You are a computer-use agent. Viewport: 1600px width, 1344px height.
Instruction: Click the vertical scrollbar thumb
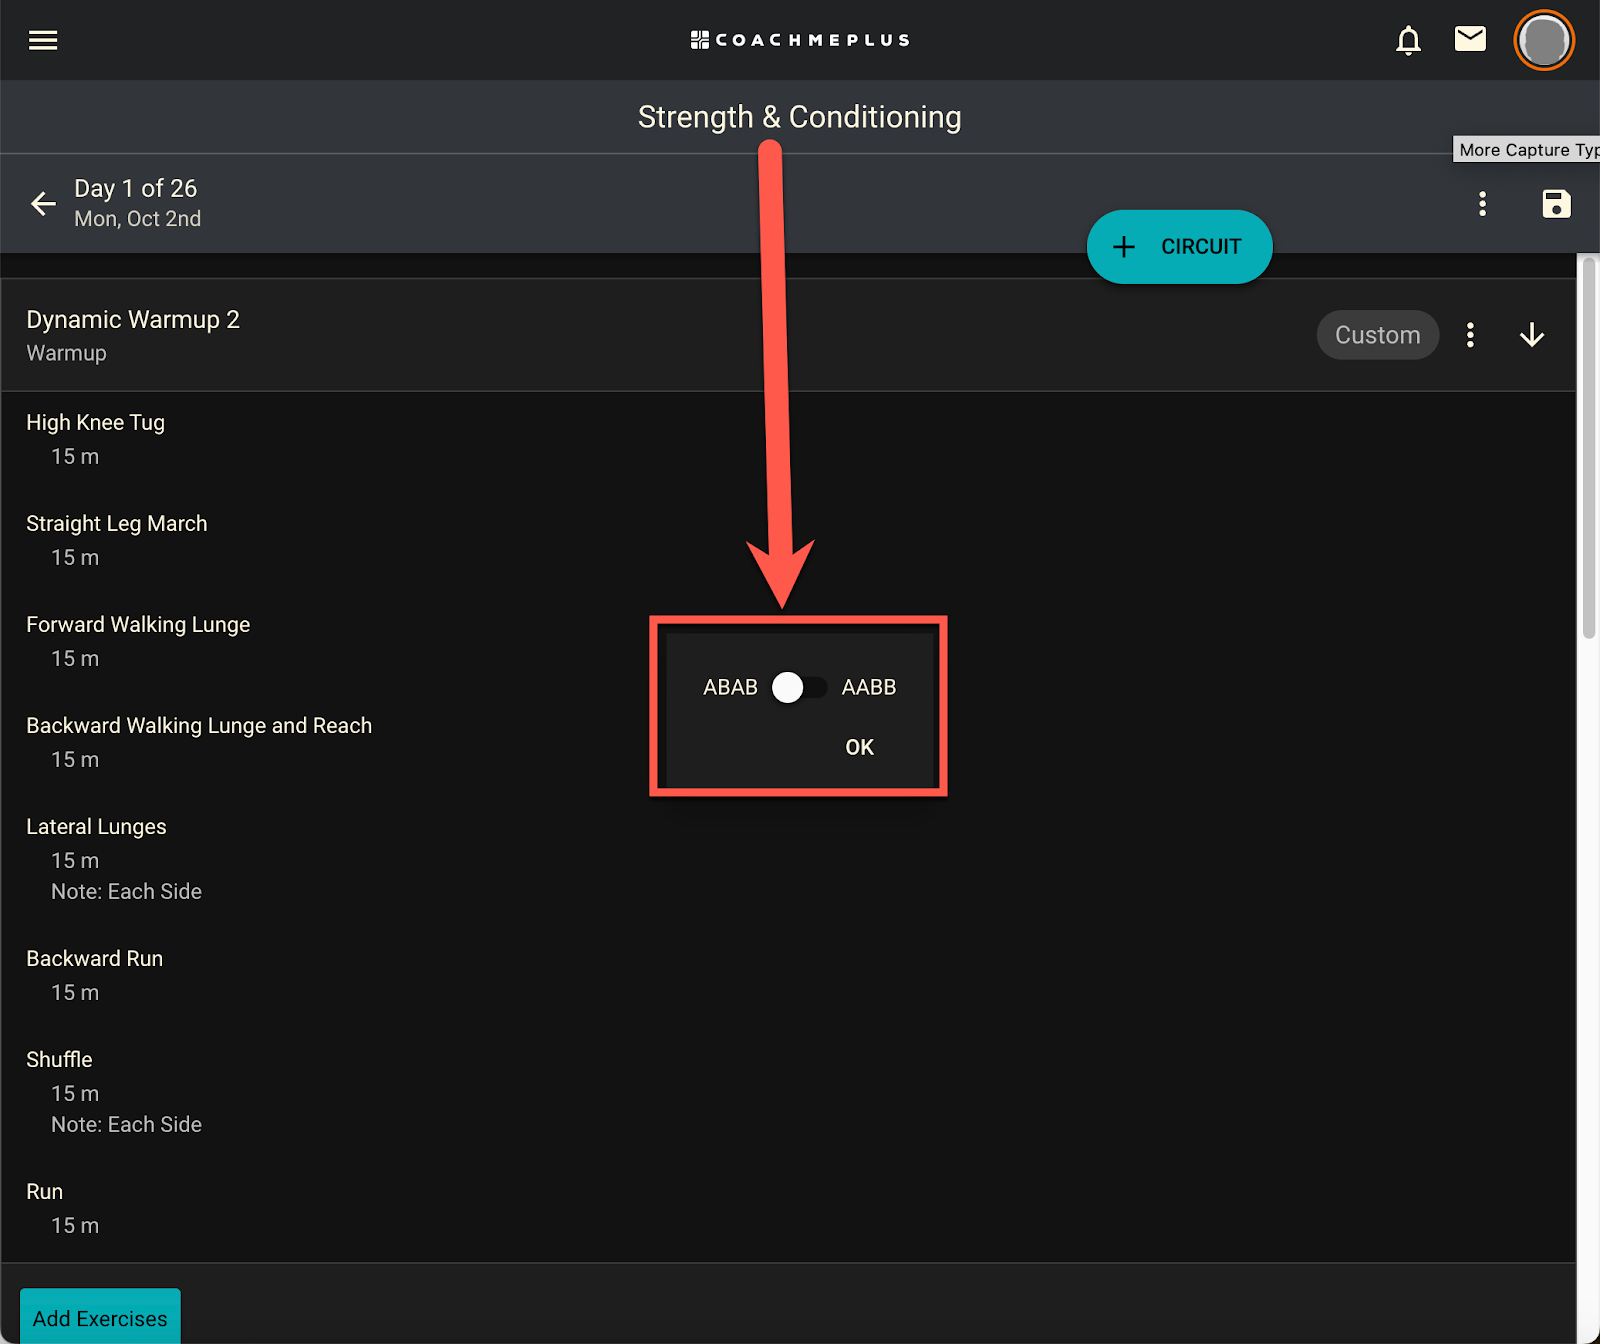point(1588,447)
